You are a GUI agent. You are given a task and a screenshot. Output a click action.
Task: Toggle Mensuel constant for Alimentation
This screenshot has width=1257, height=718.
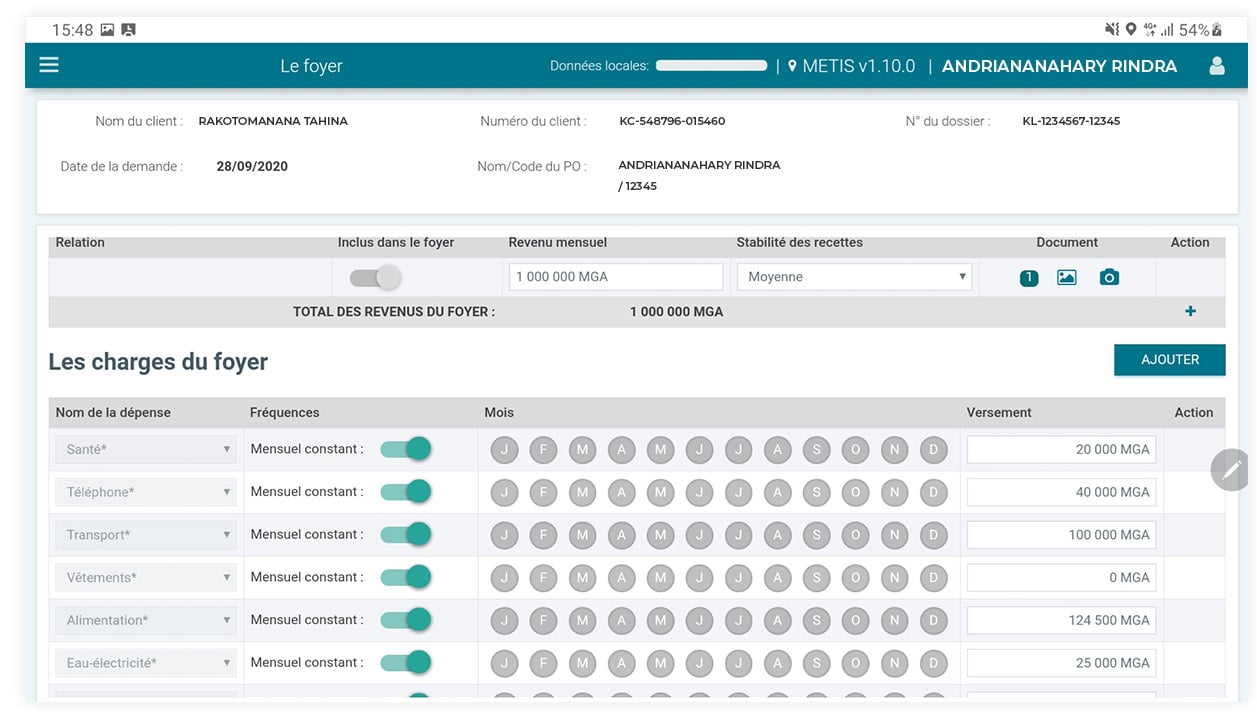[x=406, y=620]
